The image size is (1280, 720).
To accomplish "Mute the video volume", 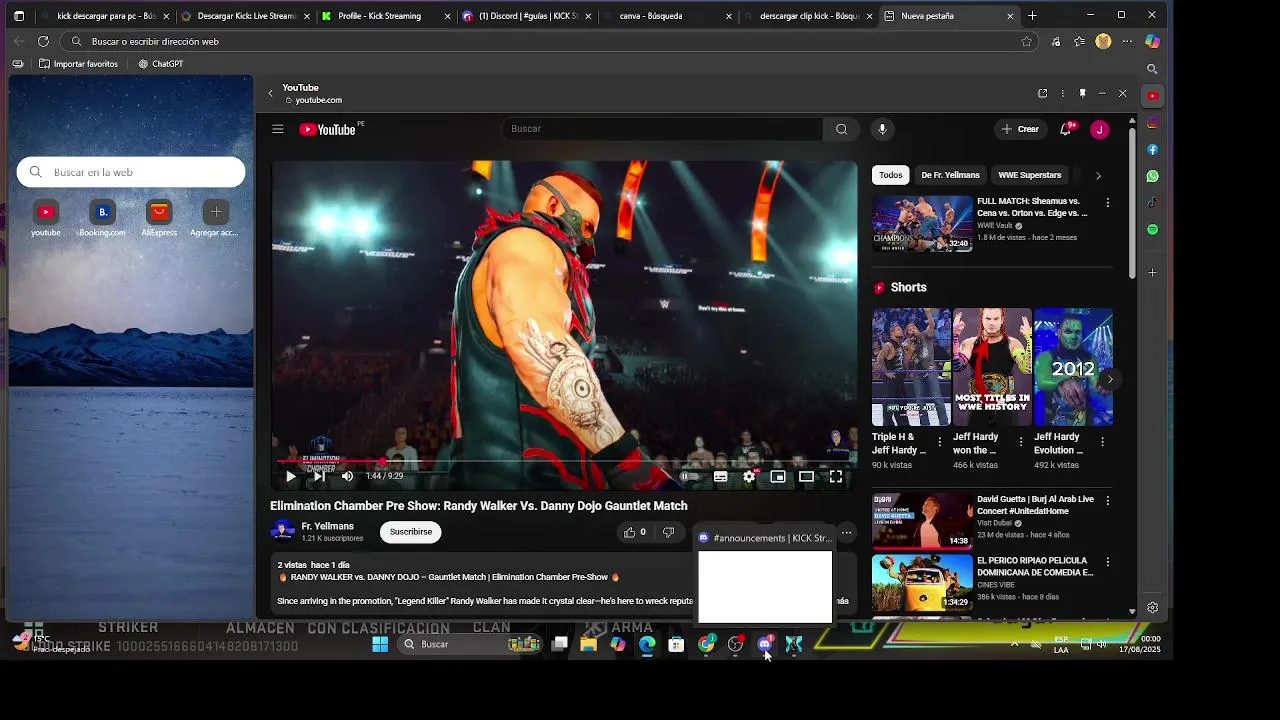I will 347,477.
